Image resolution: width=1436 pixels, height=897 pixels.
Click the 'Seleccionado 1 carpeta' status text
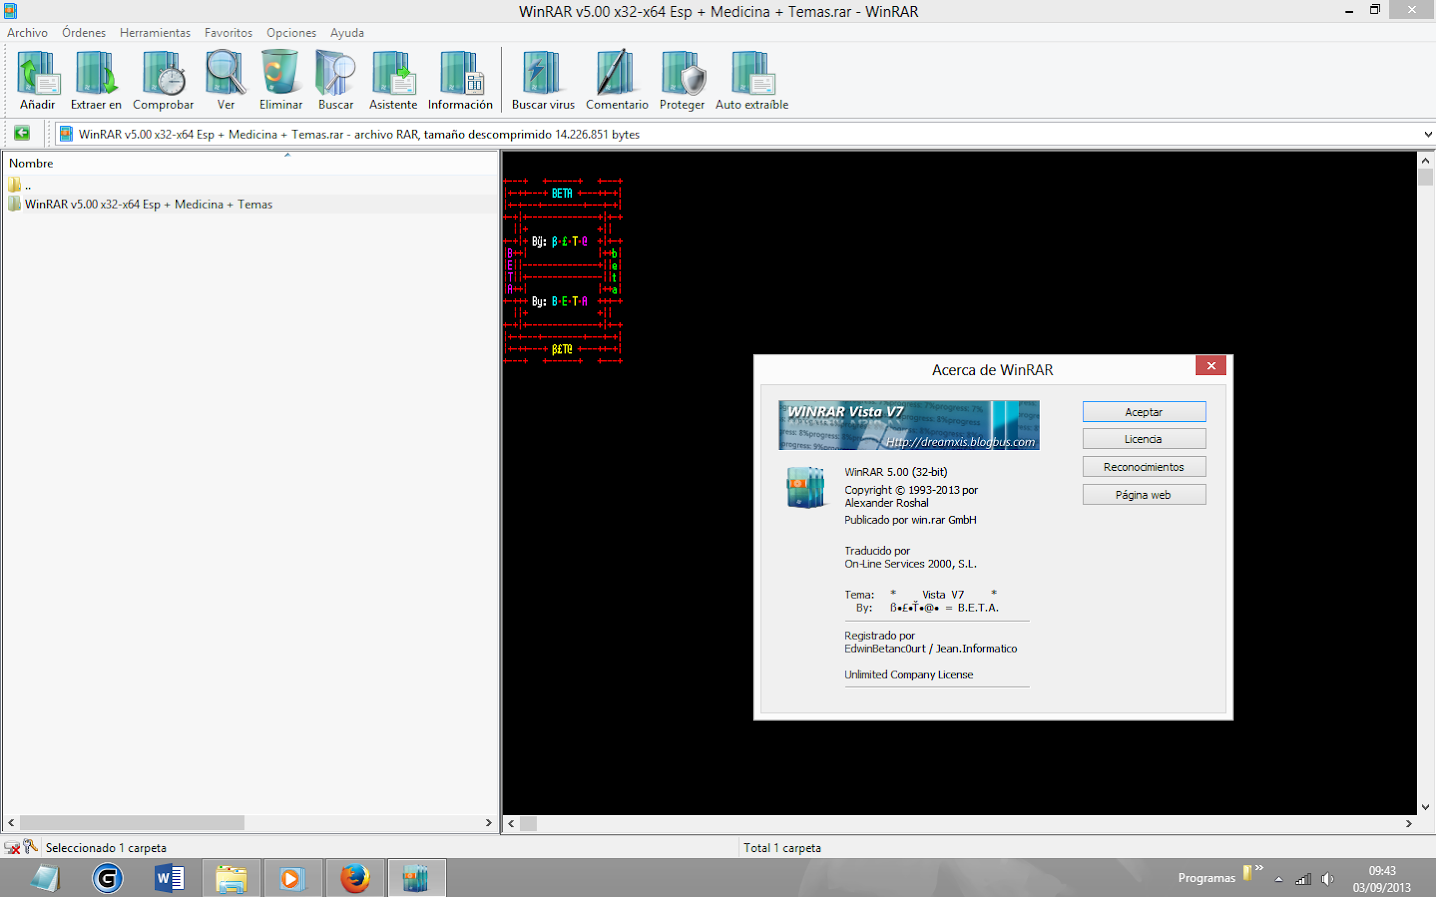(x=106, y=848)
